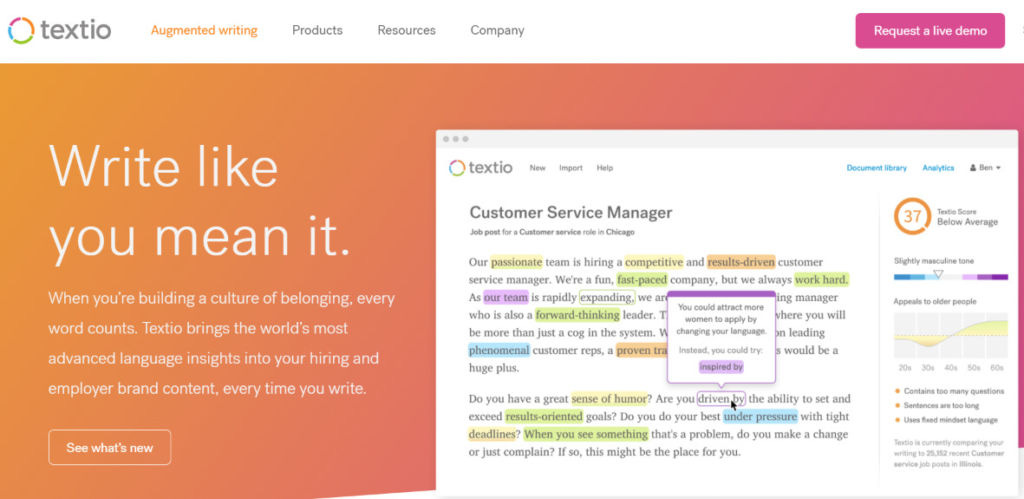Click highlighted phrase forward-thinking
Viewport: 1024px width, 499px height.
[x=577, y=315]
